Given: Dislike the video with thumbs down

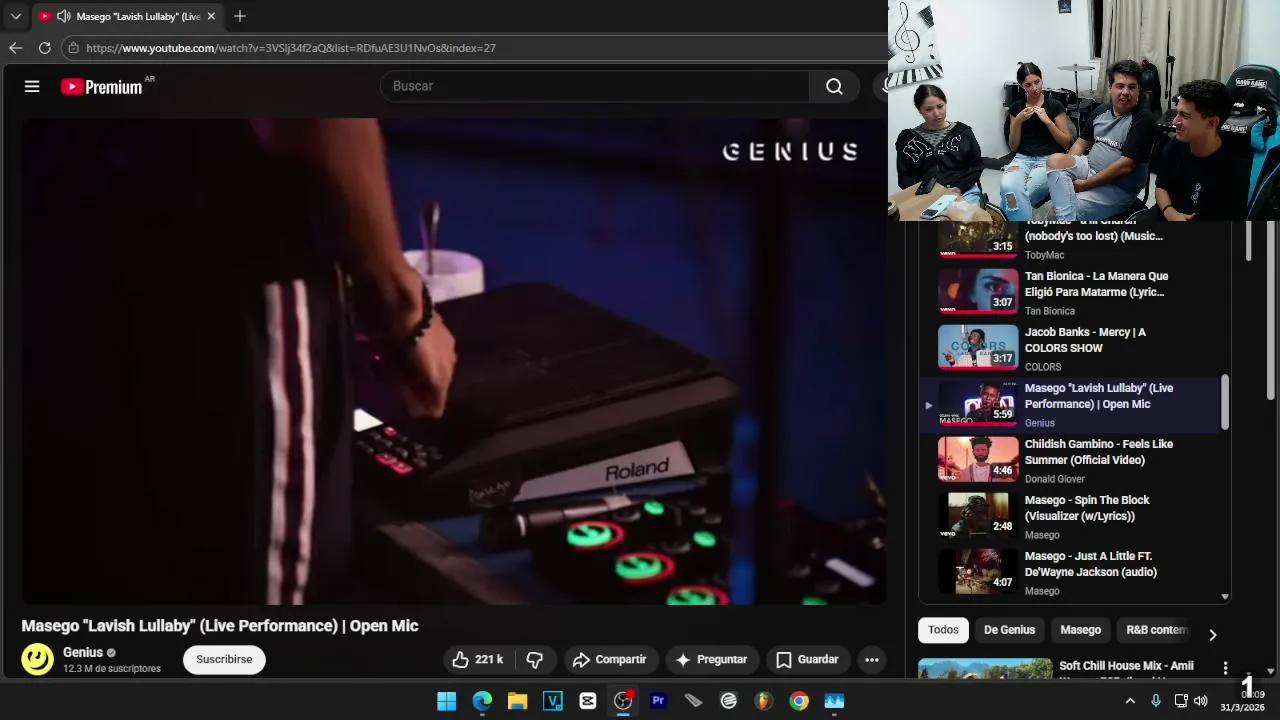Looking at the screenshot, I should coord(535,660).
